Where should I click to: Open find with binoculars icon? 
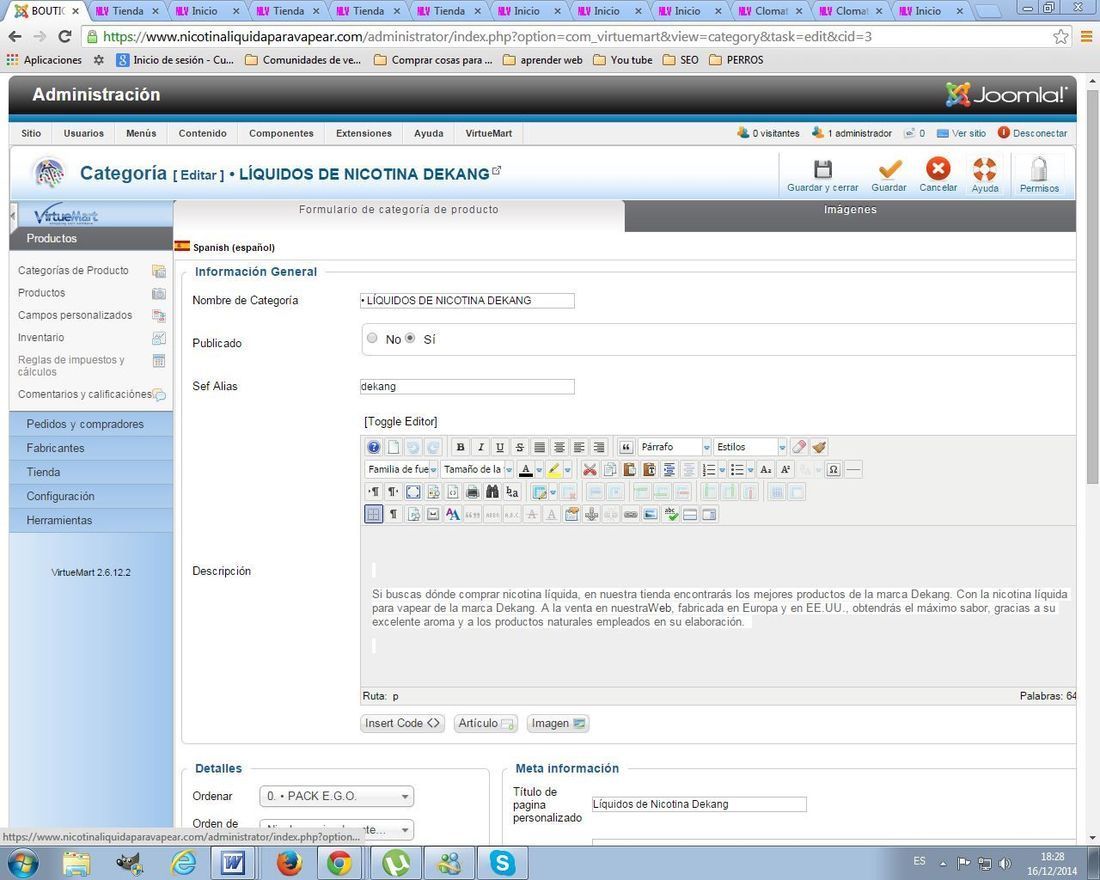coord(492,492)
